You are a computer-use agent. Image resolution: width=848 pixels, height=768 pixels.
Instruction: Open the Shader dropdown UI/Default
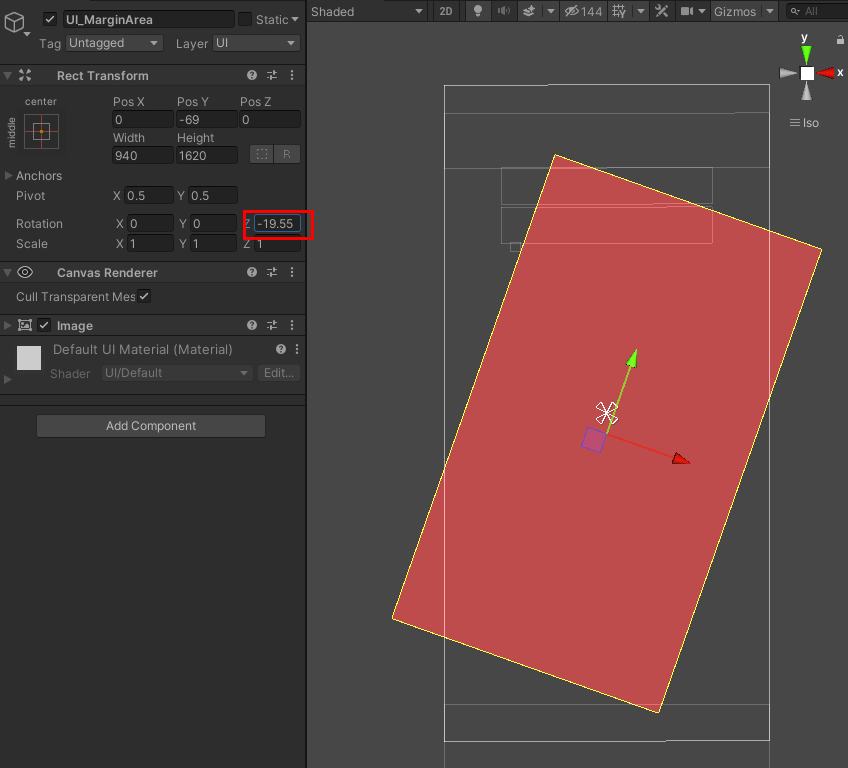(x=177, y=373)
